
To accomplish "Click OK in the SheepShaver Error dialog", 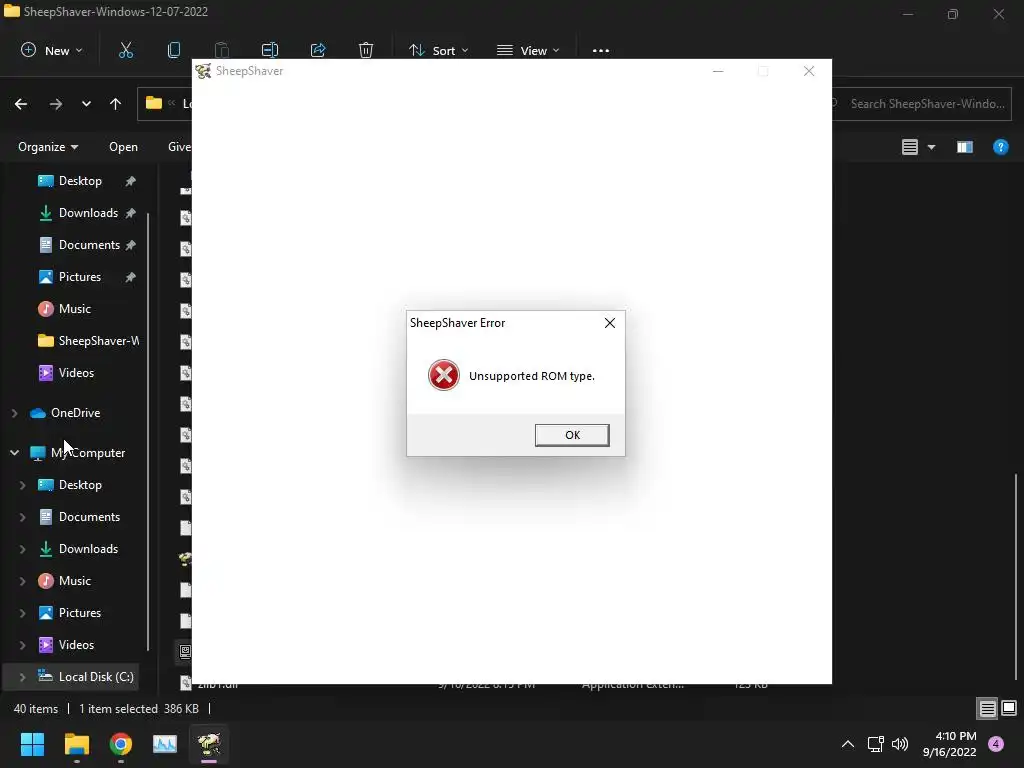I will point(572,435).
